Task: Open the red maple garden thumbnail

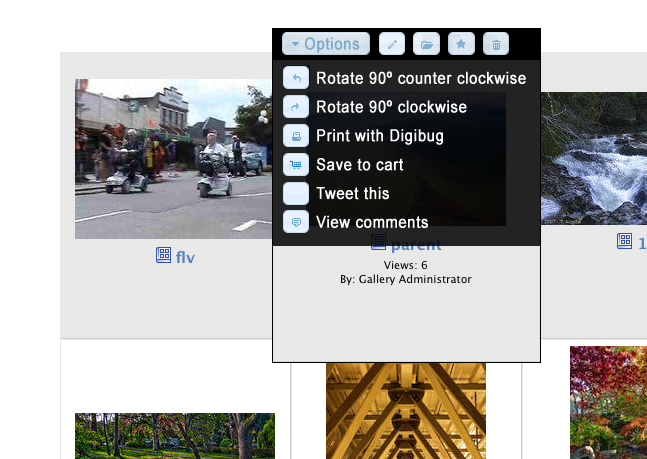Action: (x=608, y=402)
